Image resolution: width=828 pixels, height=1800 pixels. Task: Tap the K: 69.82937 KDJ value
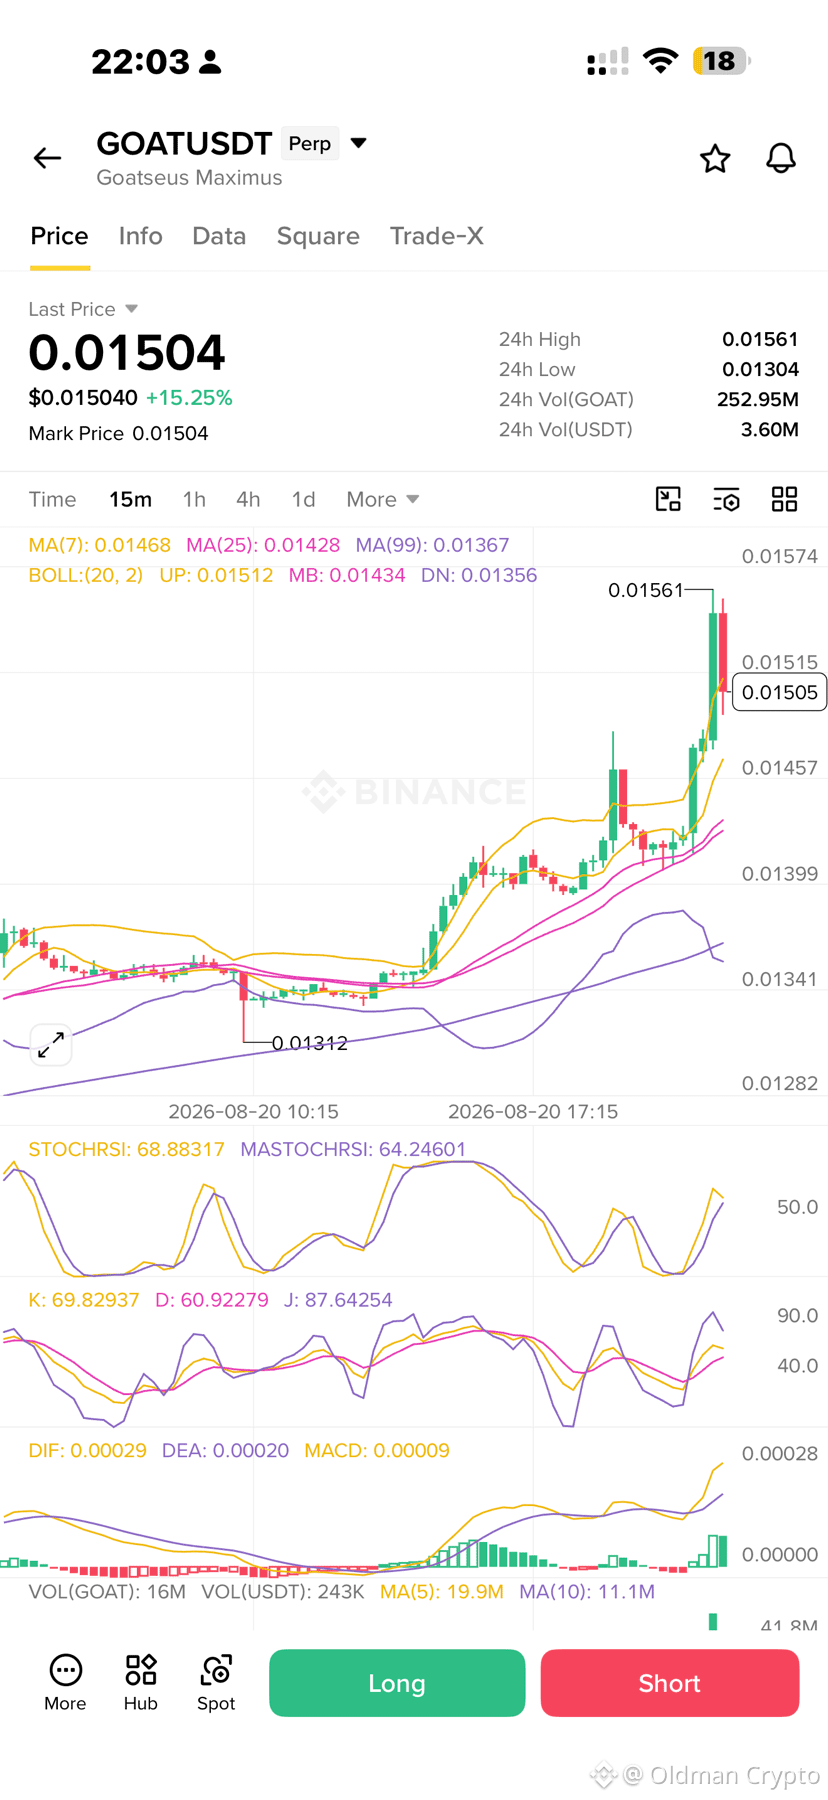84,1300
